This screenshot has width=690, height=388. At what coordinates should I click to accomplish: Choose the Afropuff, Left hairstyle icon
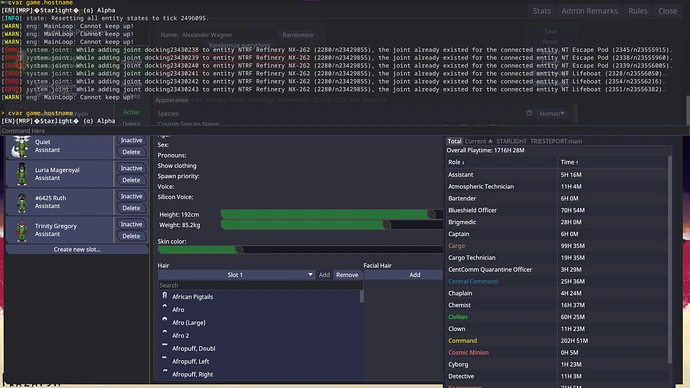165,359
